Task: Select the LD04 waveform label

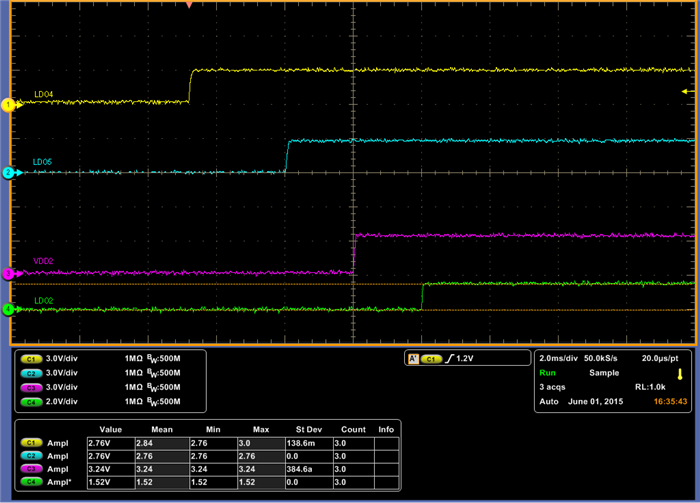Action: click(44, 94)
